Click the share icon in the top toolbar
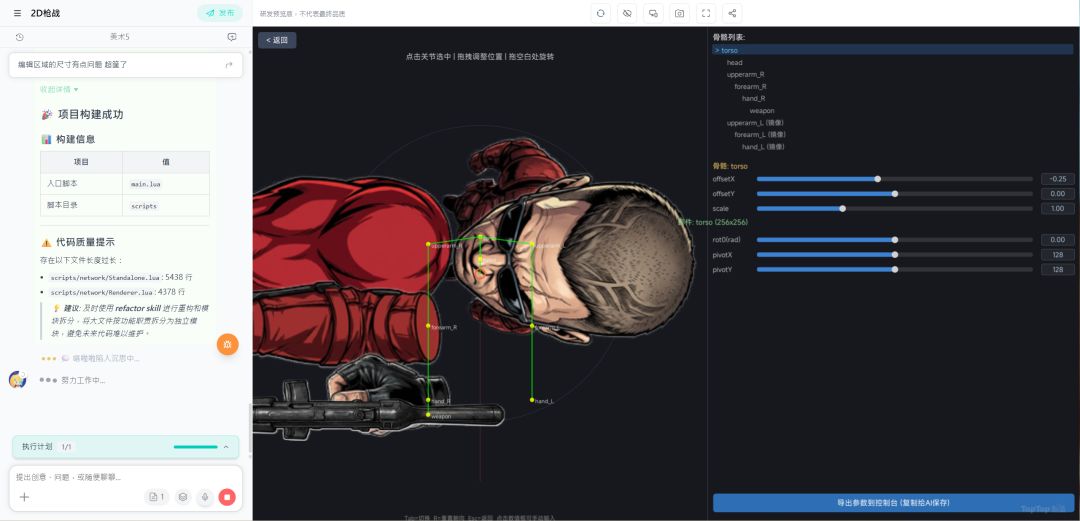 [x=733, y=13]
